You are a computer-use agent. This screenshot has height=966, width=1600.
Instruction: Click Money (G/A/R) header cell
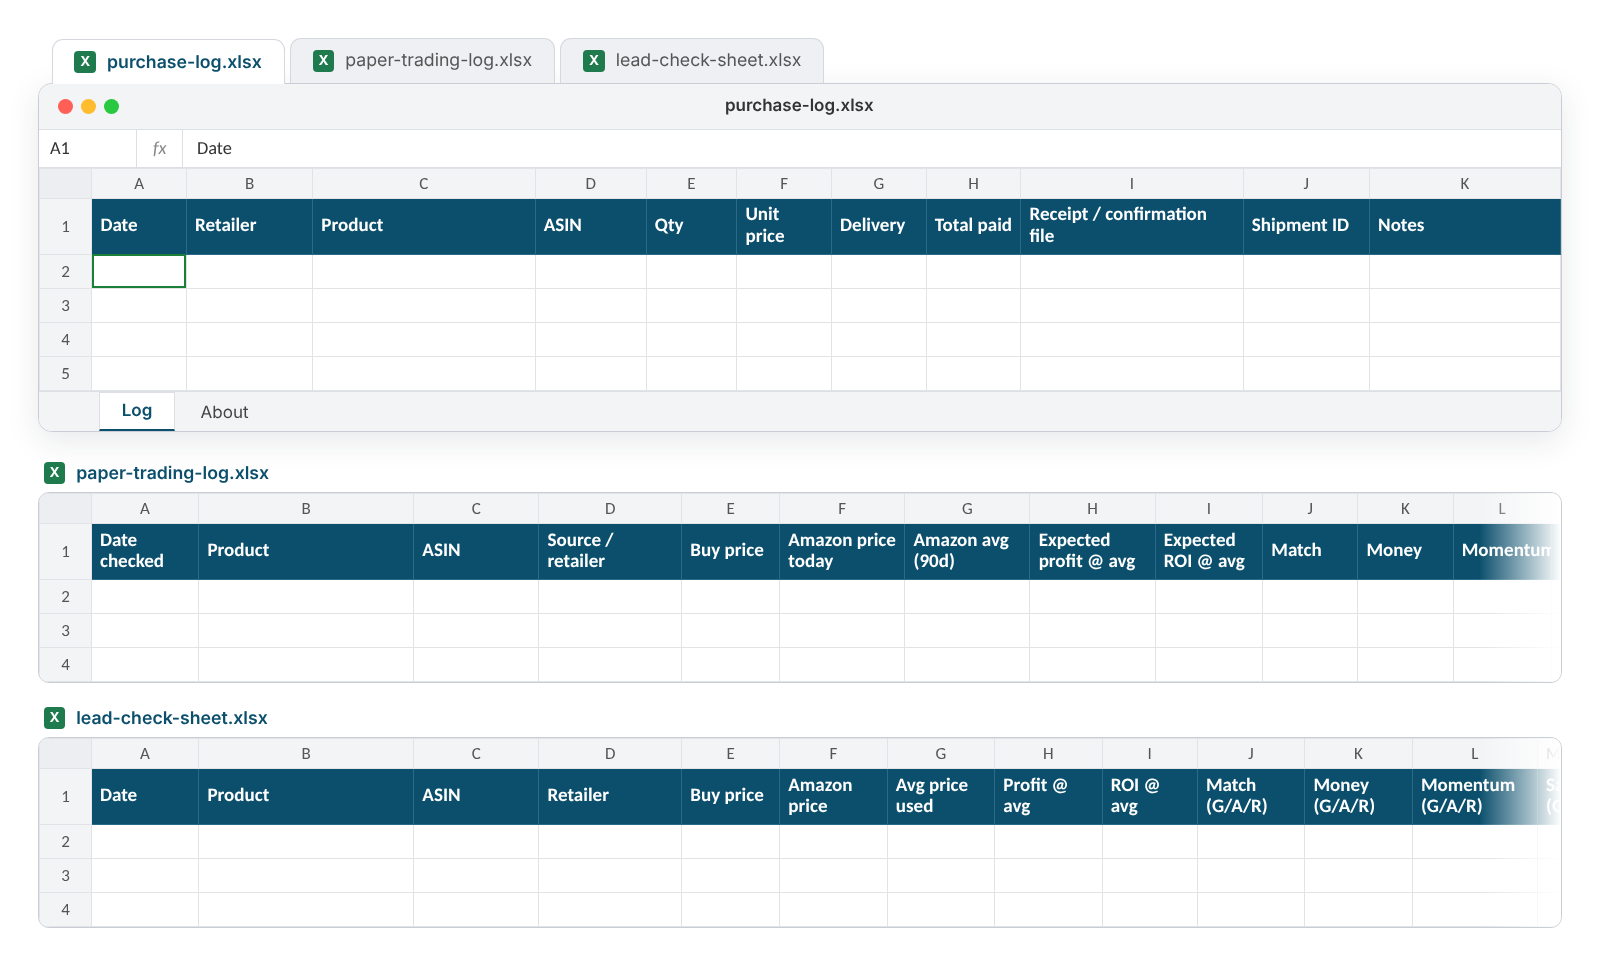(1358, 796)
